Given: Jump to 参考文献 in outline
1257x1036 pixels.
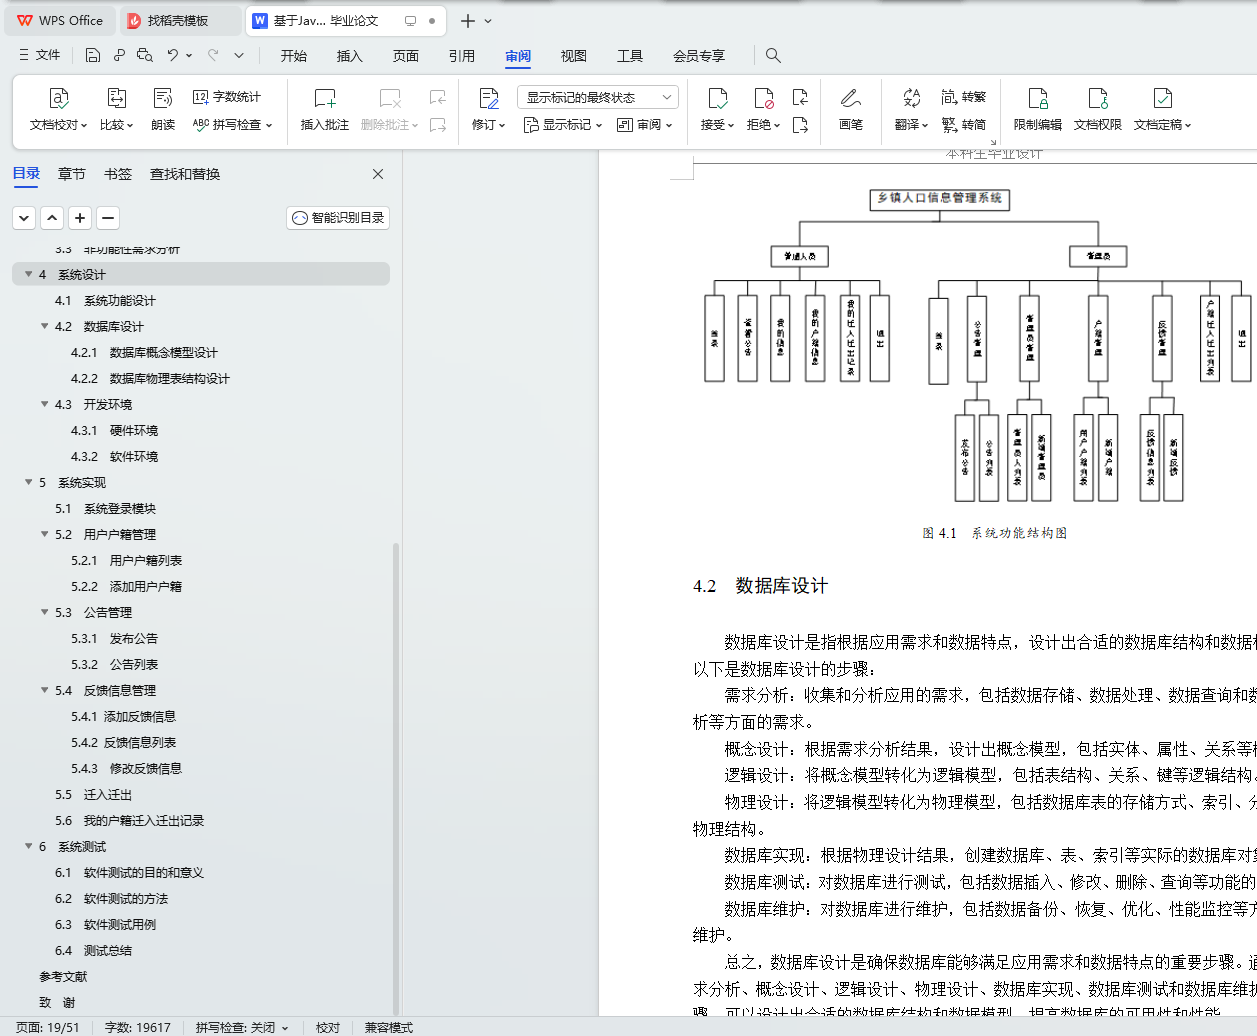Looking at the screenshot, I should [x=63, y=976].
